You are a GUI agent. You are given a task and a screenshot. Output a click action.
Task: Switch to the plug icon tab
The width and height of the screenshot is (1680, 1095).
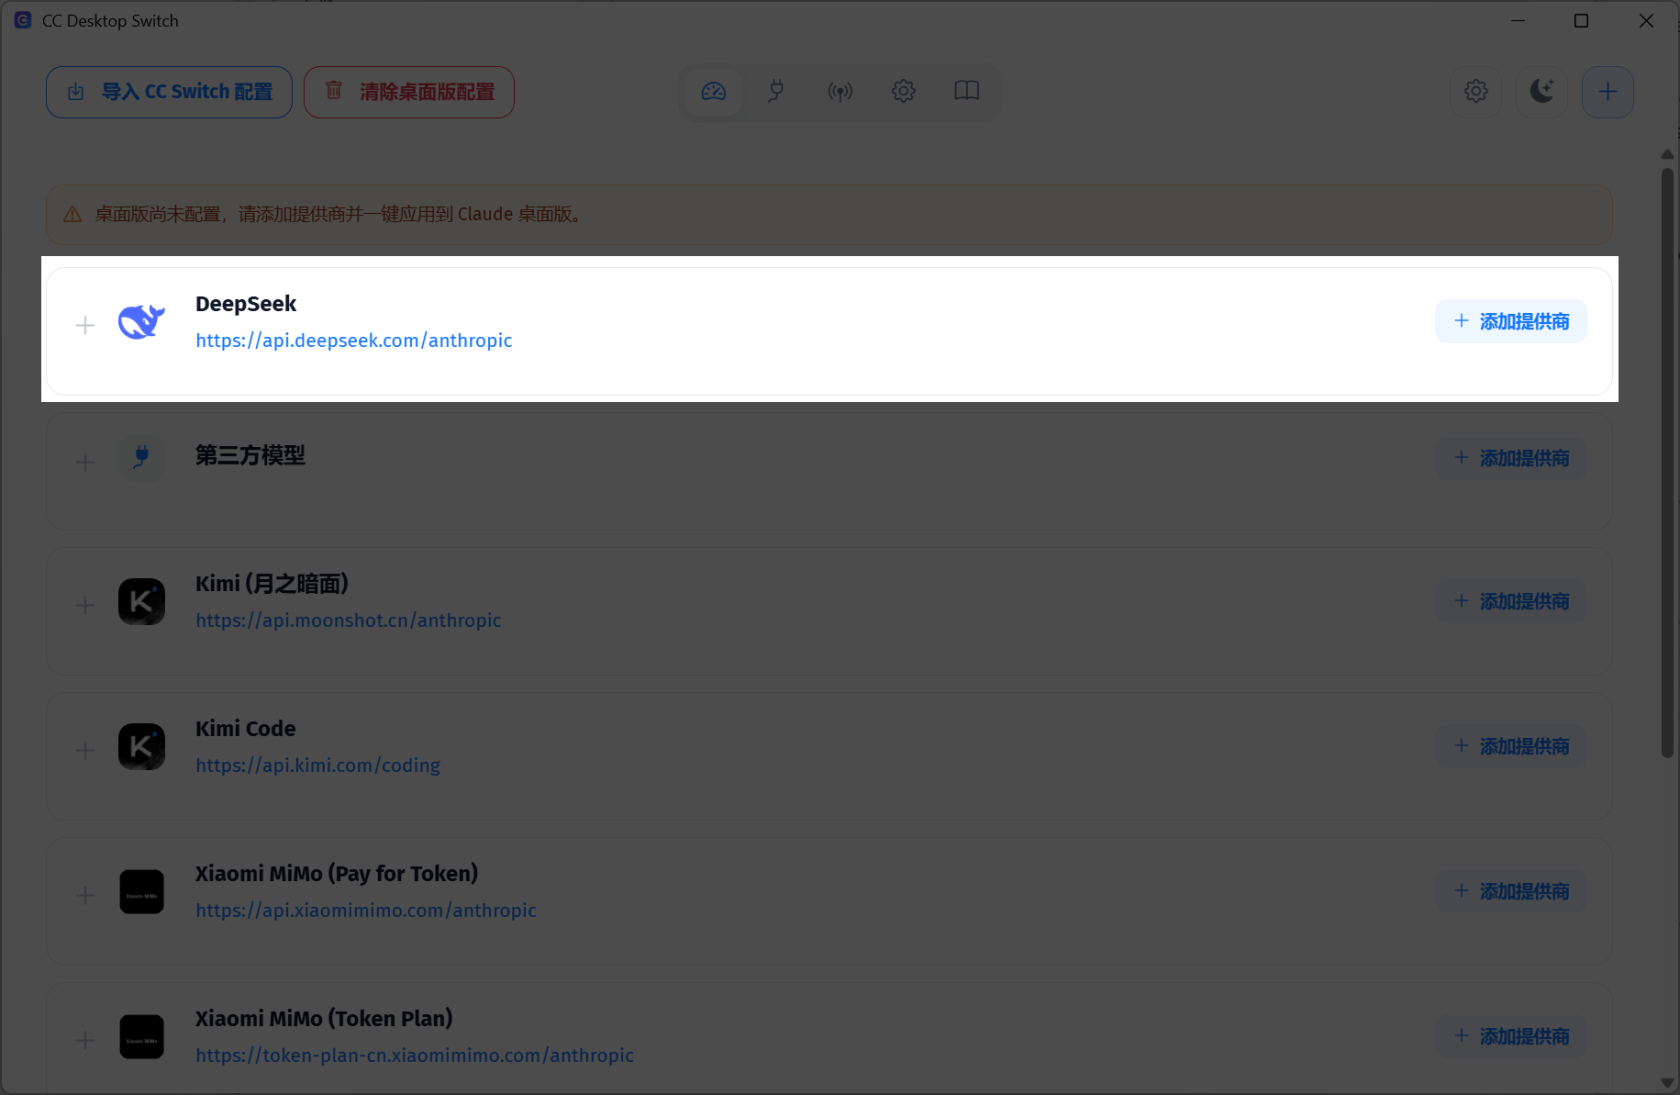click(776, 92)
